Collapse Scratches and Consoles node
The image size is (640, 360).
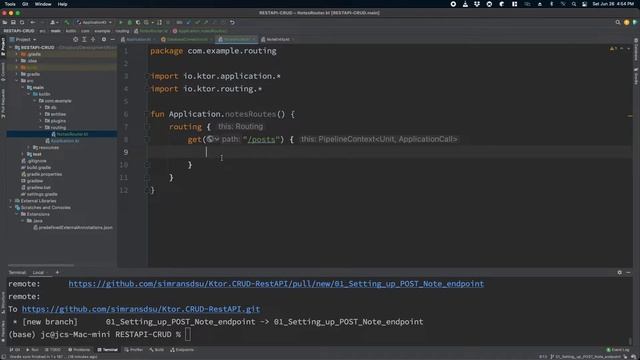tap(11, 207)
